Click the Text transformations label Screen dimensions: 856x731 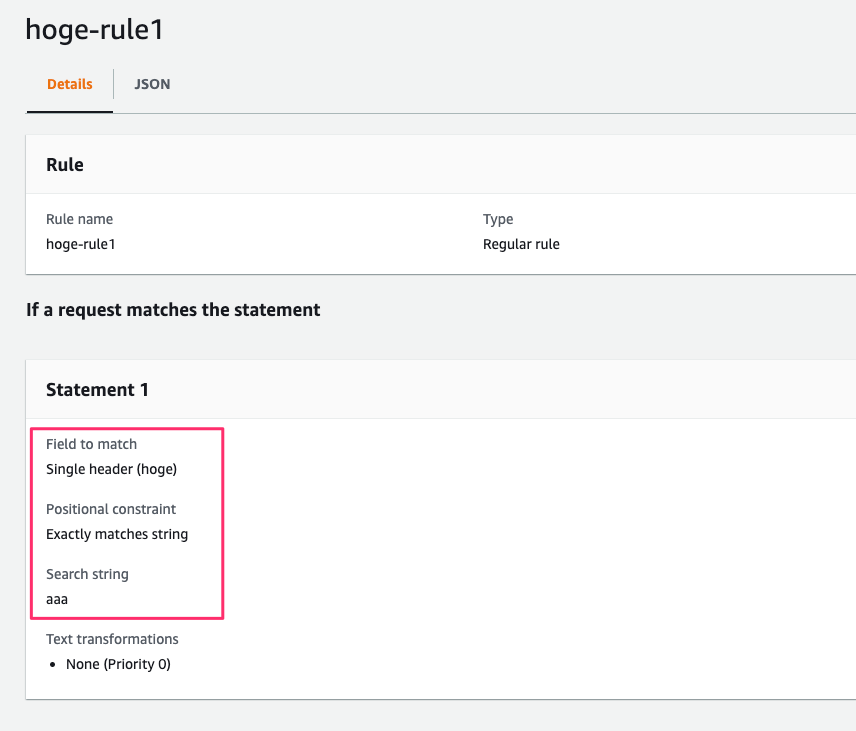(x=112, y=639)
